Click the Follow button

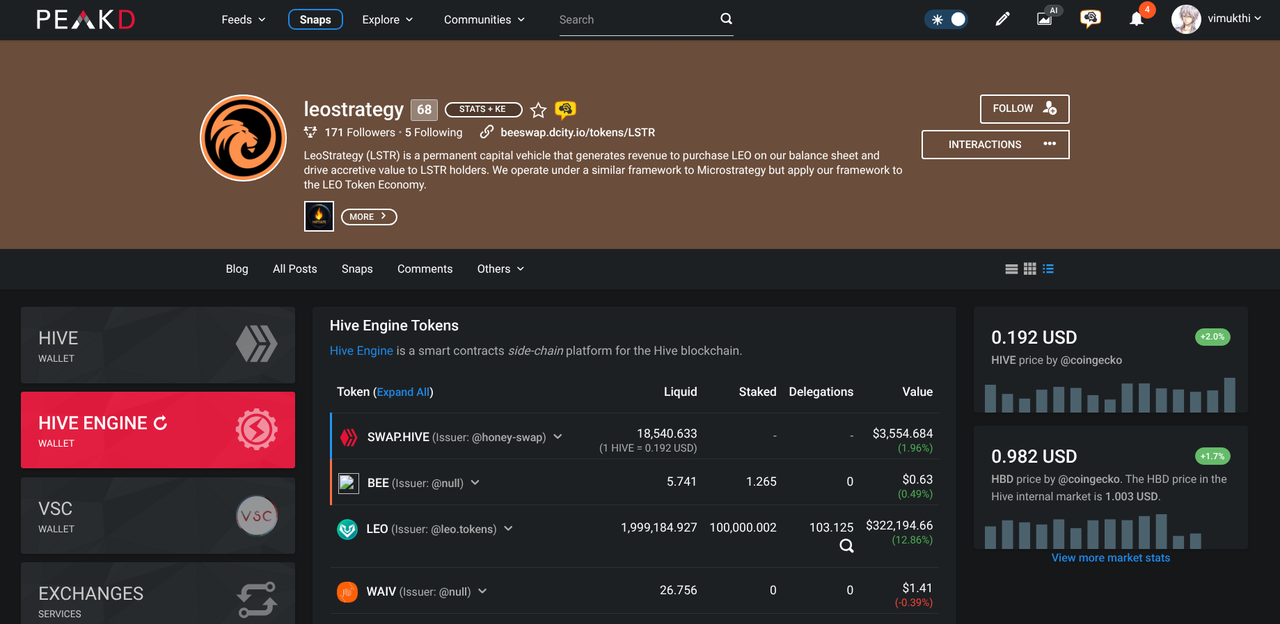[x=1024, y=109]
